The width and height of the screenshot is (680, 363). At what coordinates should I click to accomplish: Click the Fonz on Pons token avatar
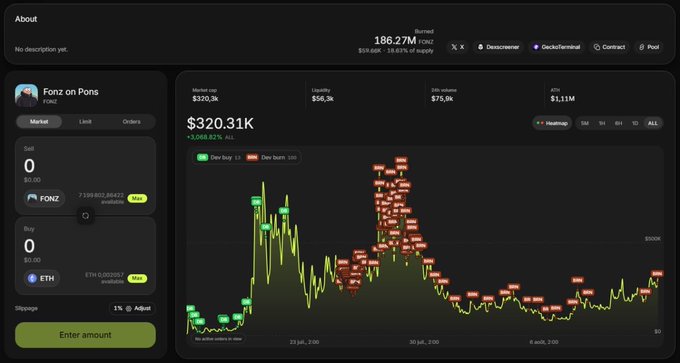(26, 95)
